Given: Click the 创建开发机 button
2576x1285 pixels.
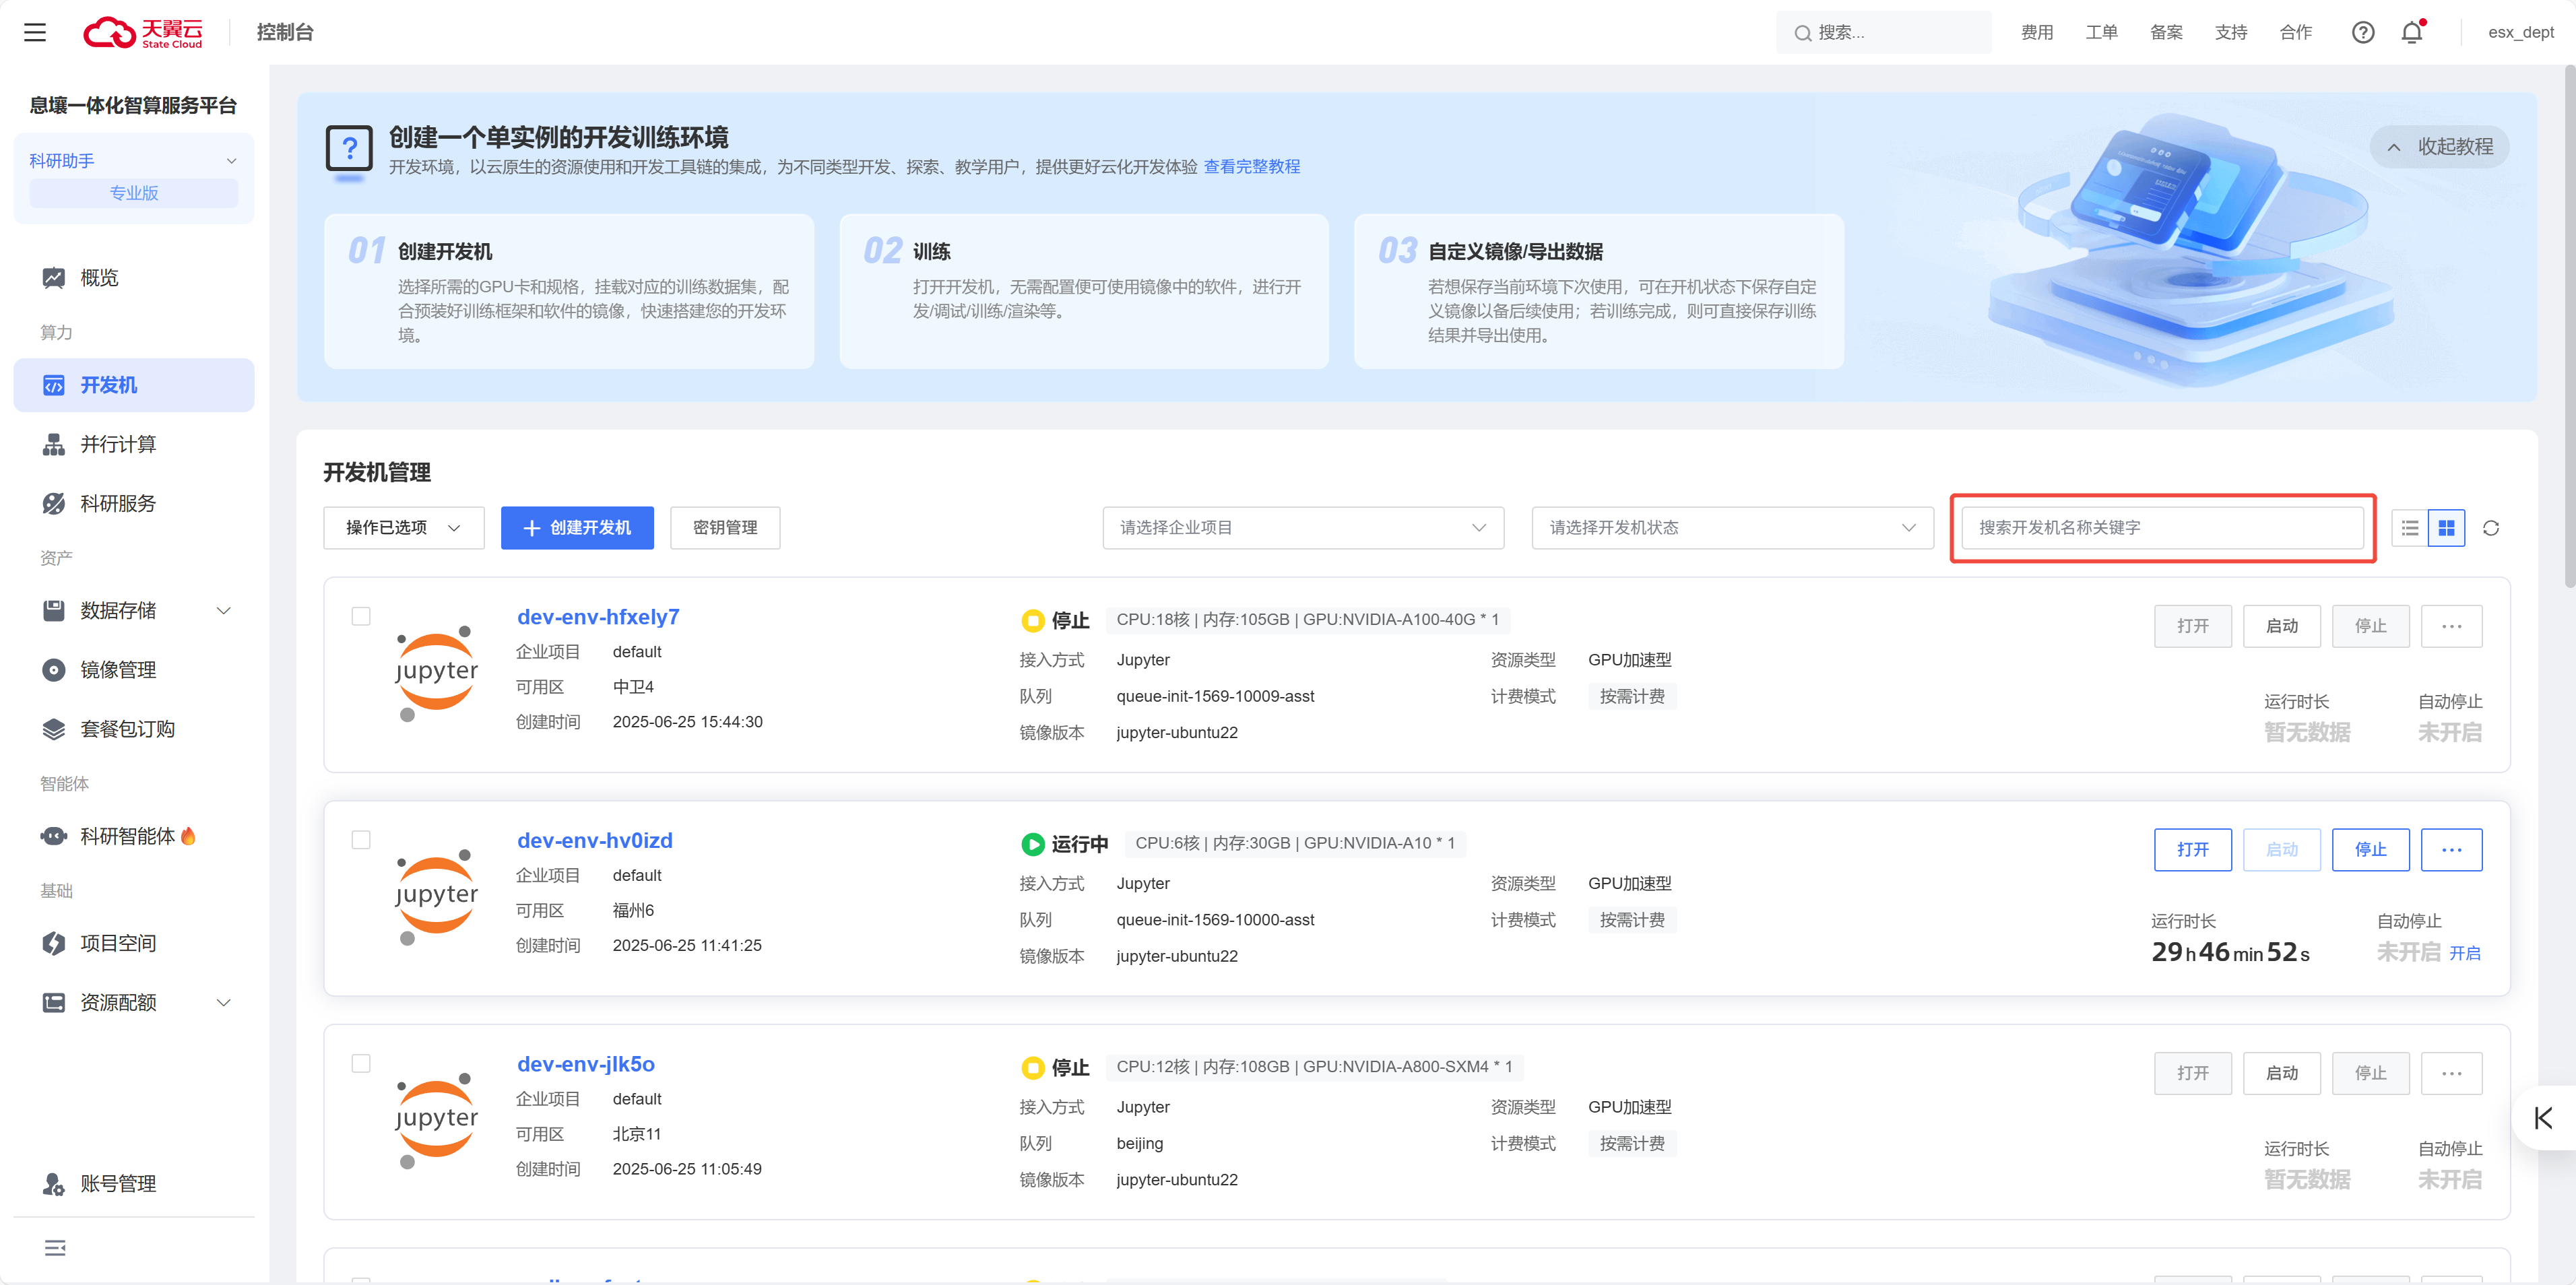Looking at the screenshot, I should (x=577, y=527).
